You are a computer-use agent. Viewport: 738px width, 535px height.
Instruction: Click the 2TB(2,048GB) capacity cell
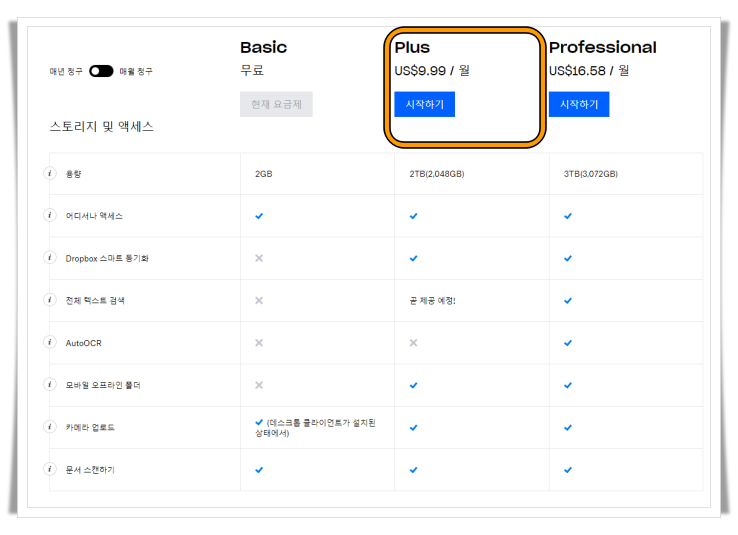tap(437, 174)
